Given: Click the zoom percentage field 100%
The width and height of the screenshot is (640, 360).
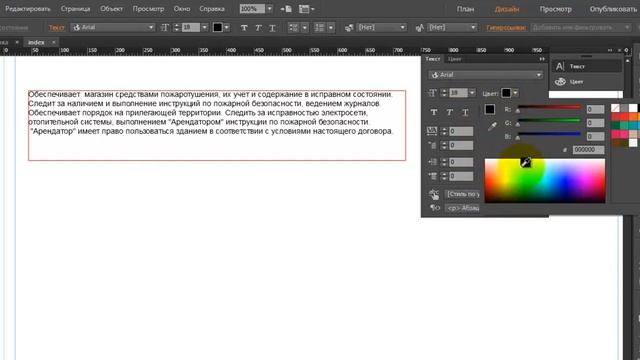Looking at the screenshot, I should [x=252, y=9].
